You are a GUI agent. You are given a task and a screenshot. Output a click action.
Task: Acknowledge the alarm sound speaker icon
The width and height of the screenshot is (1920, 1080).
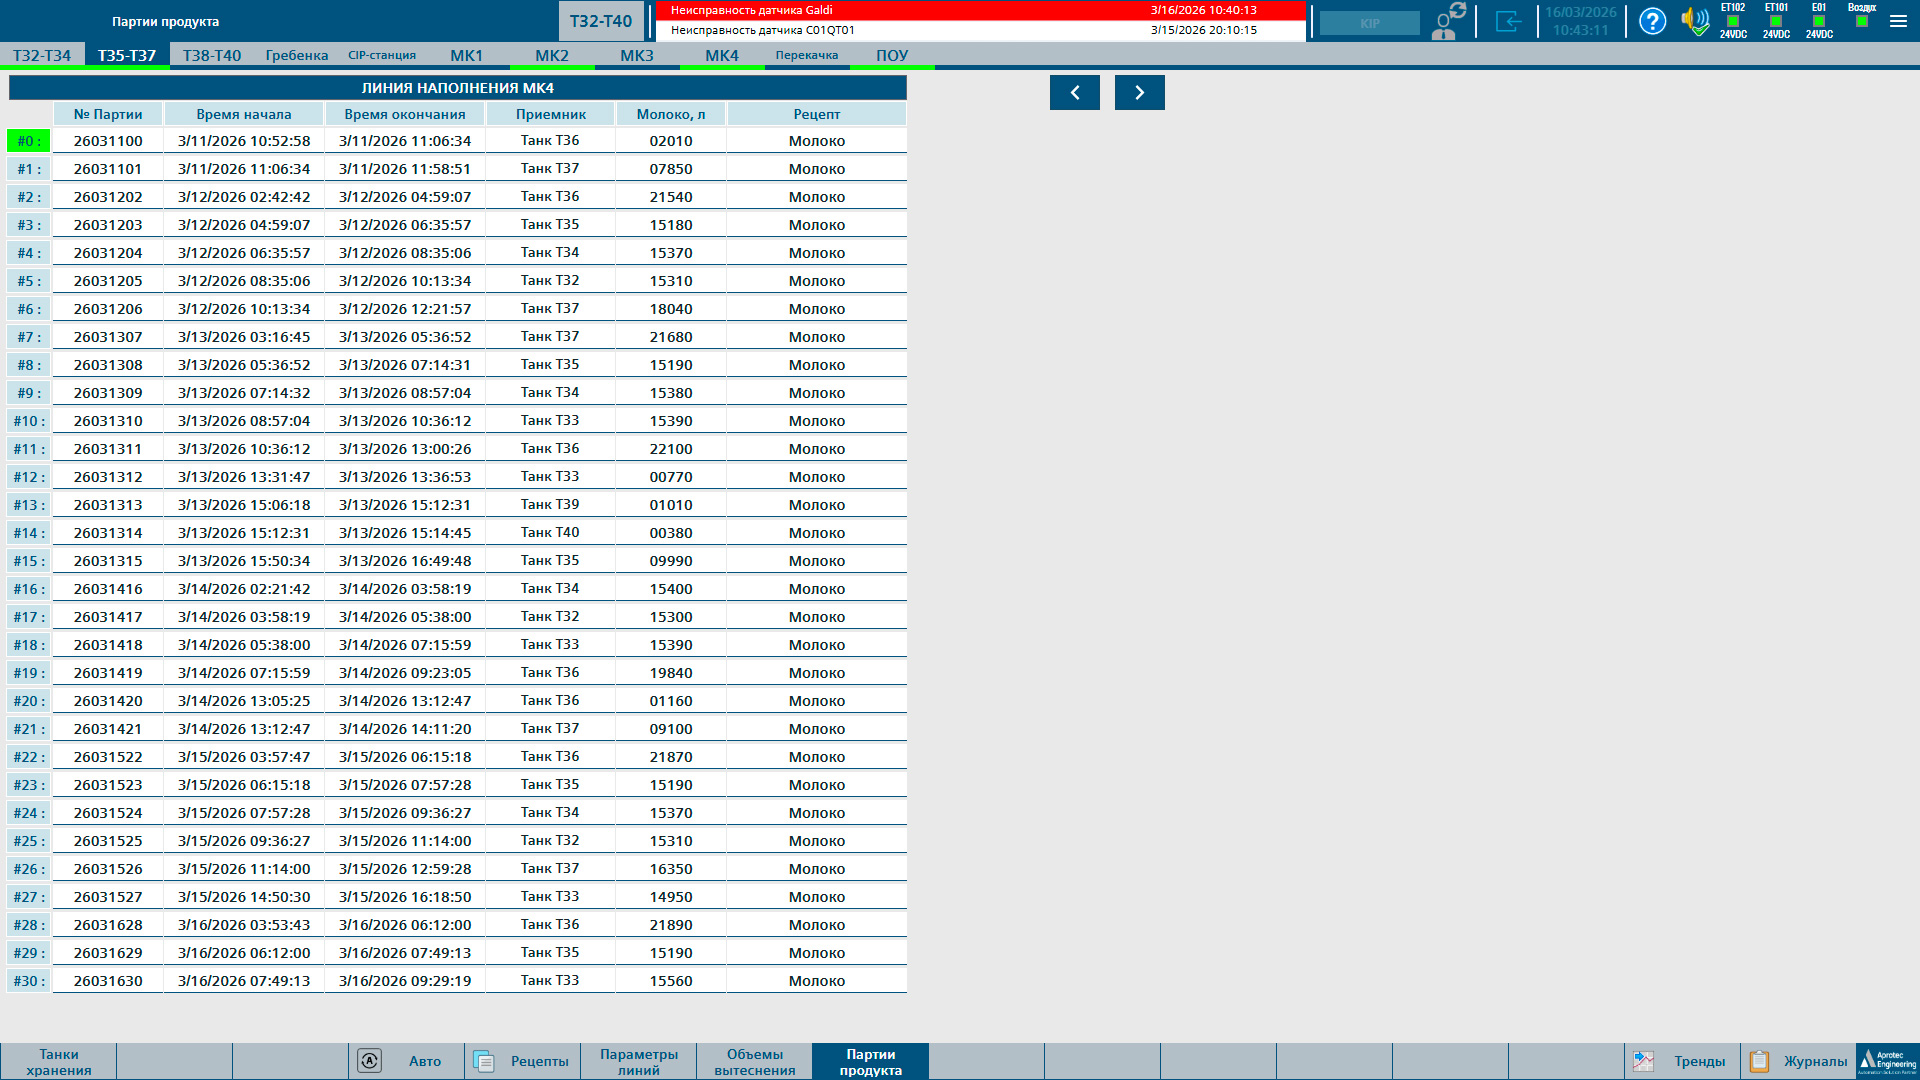[1696, 21]
